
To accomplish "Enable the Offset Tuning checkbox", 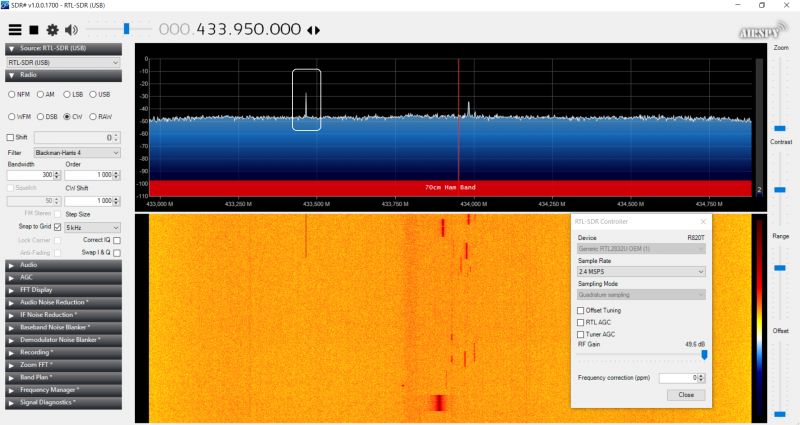I will (580, 311).
